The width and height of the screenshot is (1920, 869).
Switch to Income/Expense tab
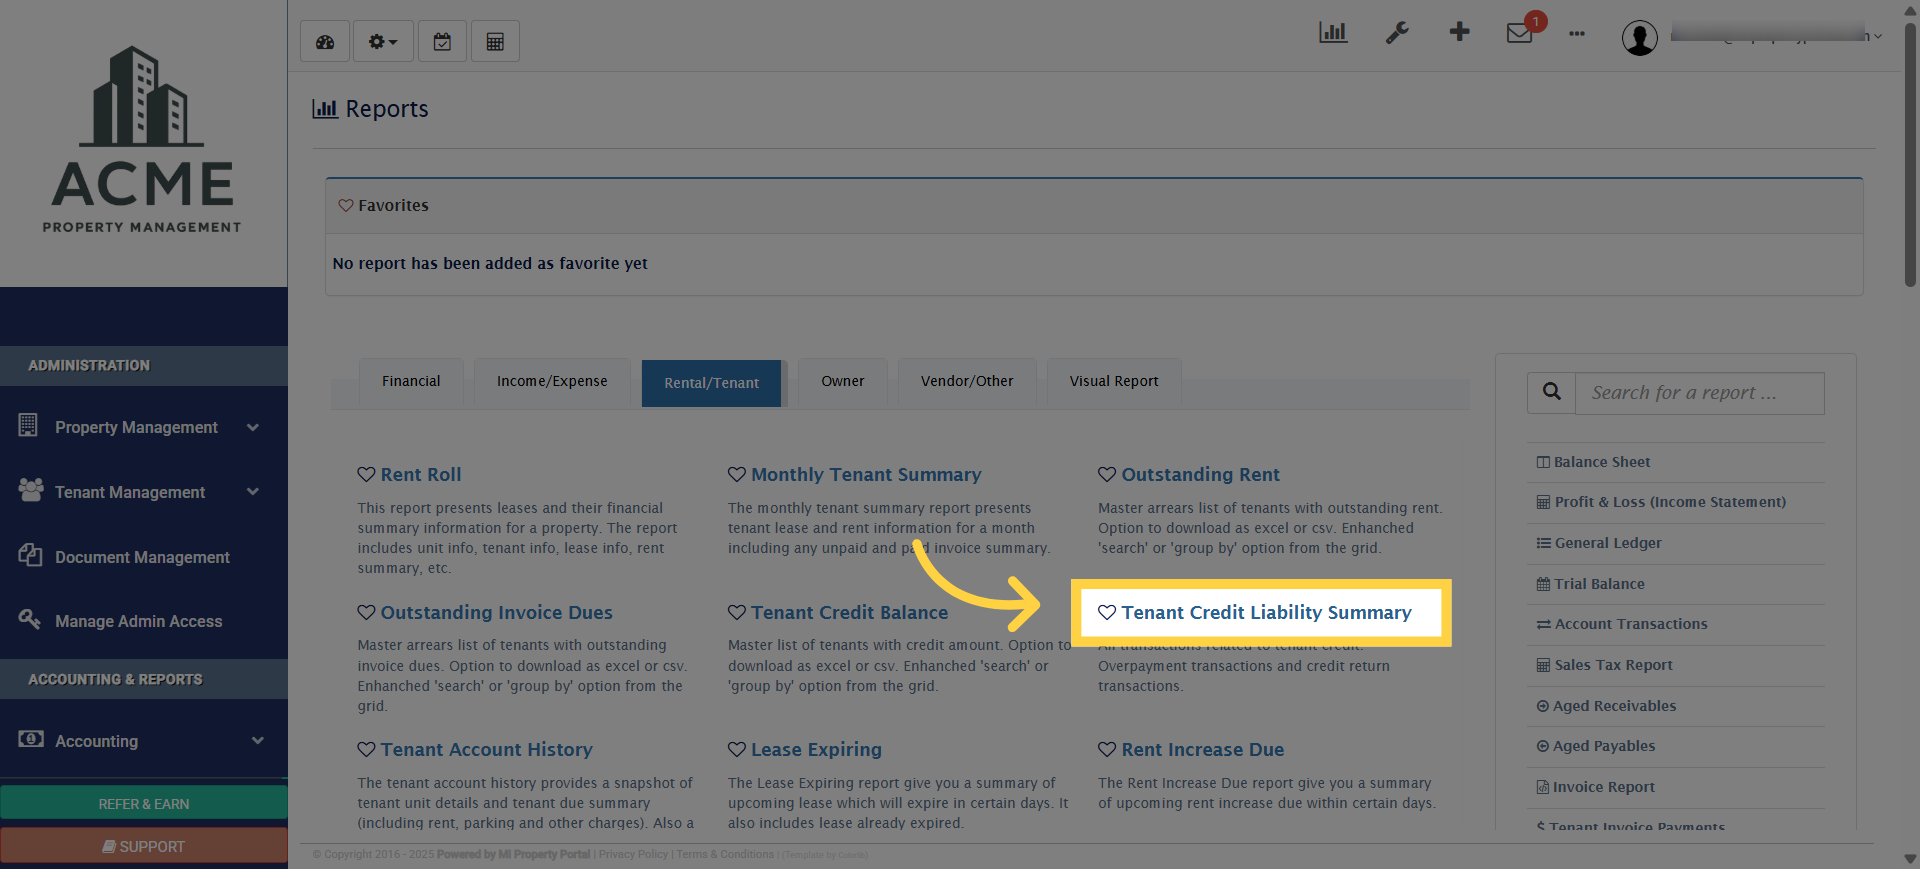(x=552, y=382)
